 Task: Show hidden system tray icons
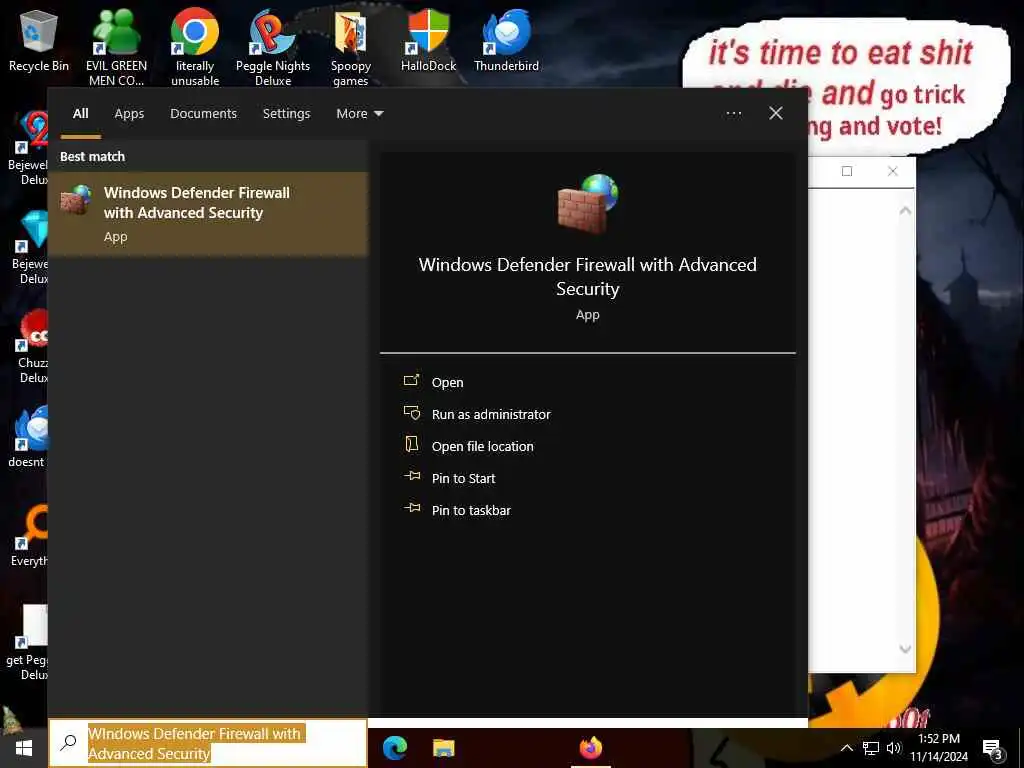[846, 748]
